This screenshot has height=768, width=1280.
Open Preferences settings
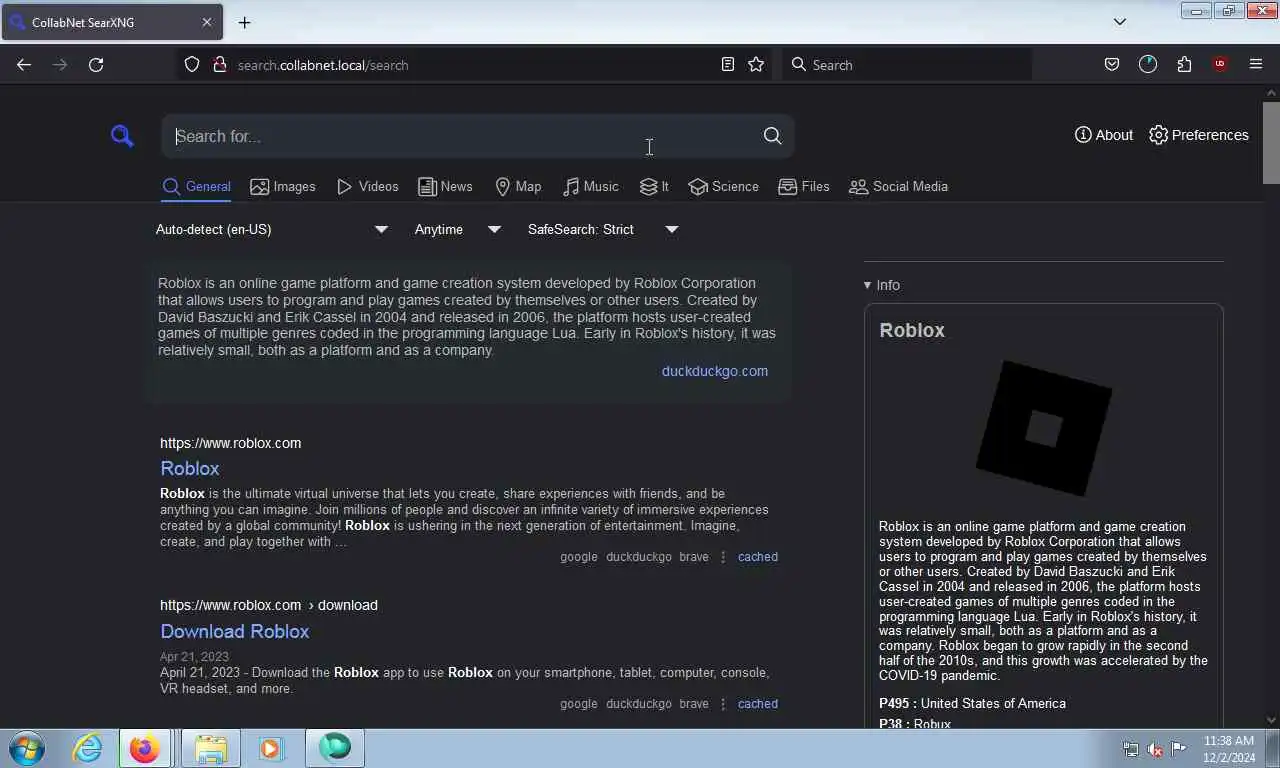tap(1199, 135)
